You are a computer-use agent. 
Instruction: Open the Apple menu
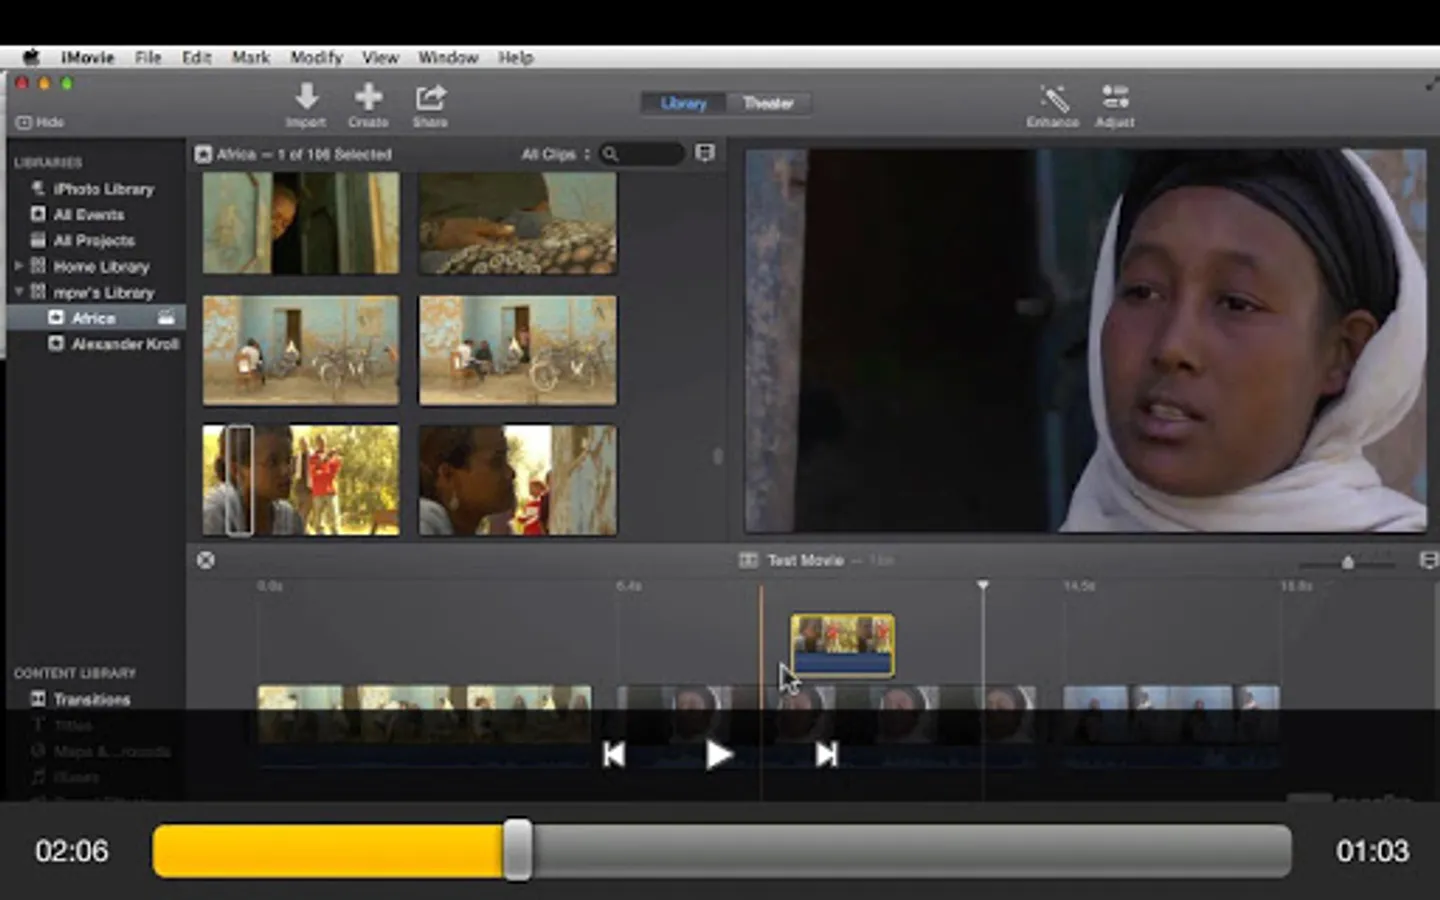click(31, 57)
